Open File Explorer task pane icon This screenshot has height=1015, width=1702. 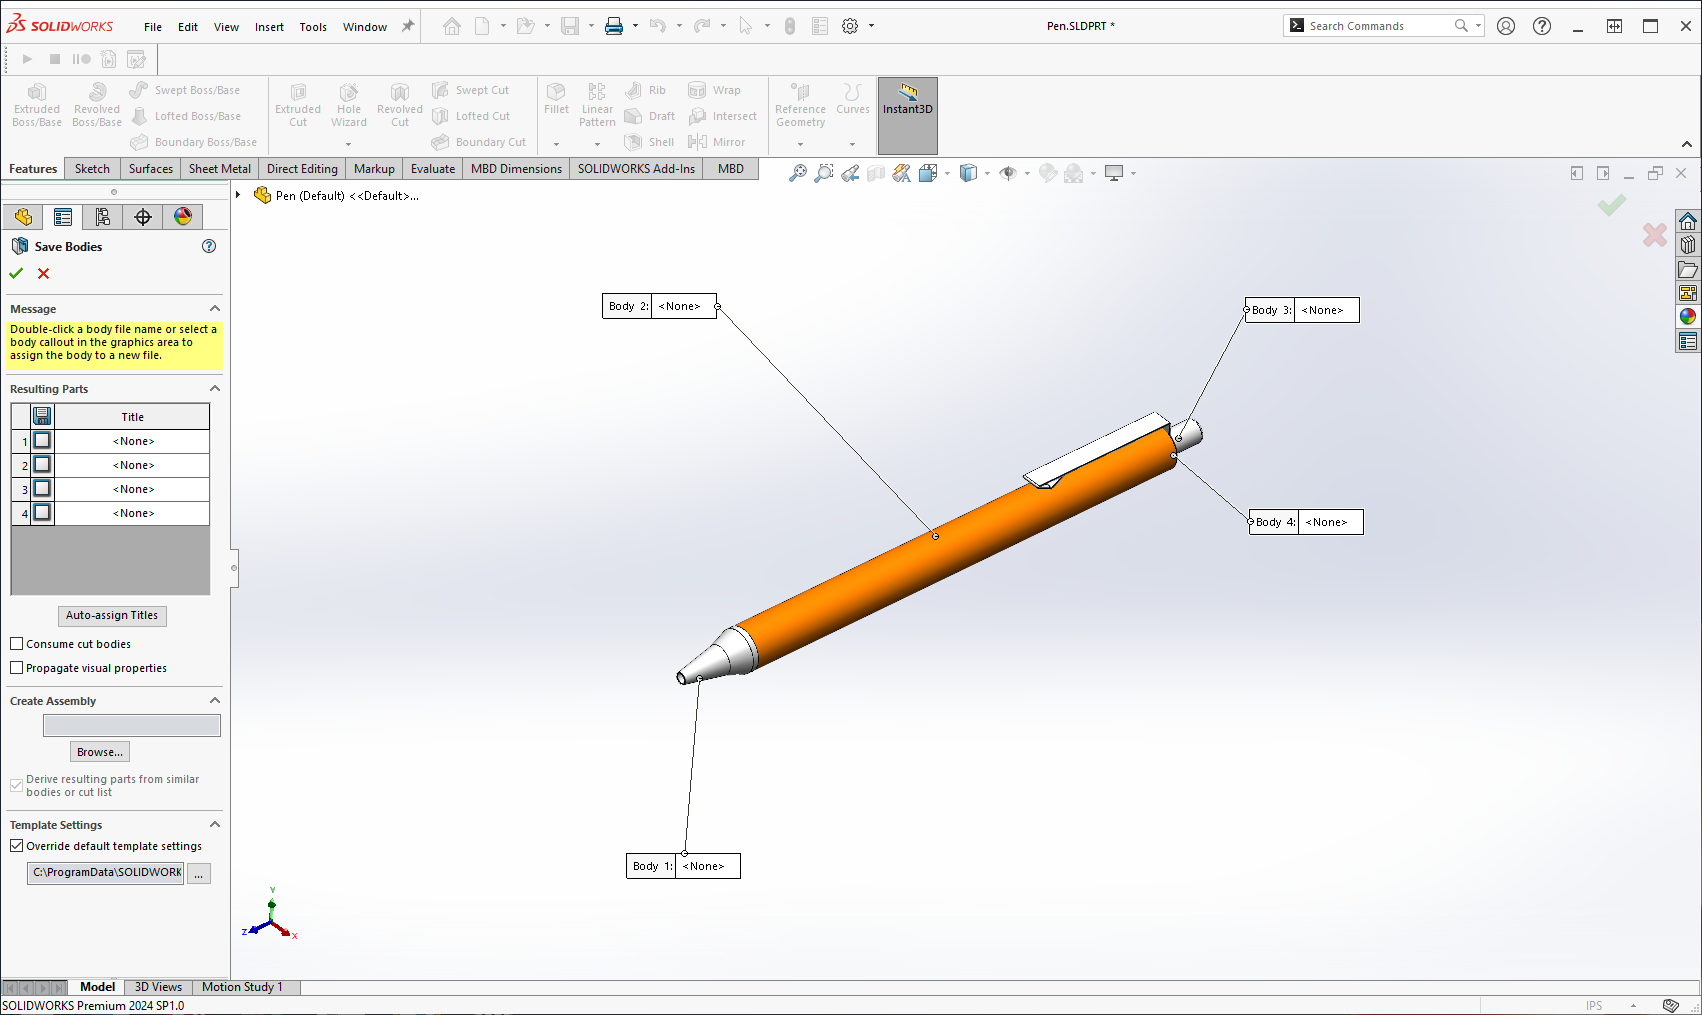coord(1688,269)
